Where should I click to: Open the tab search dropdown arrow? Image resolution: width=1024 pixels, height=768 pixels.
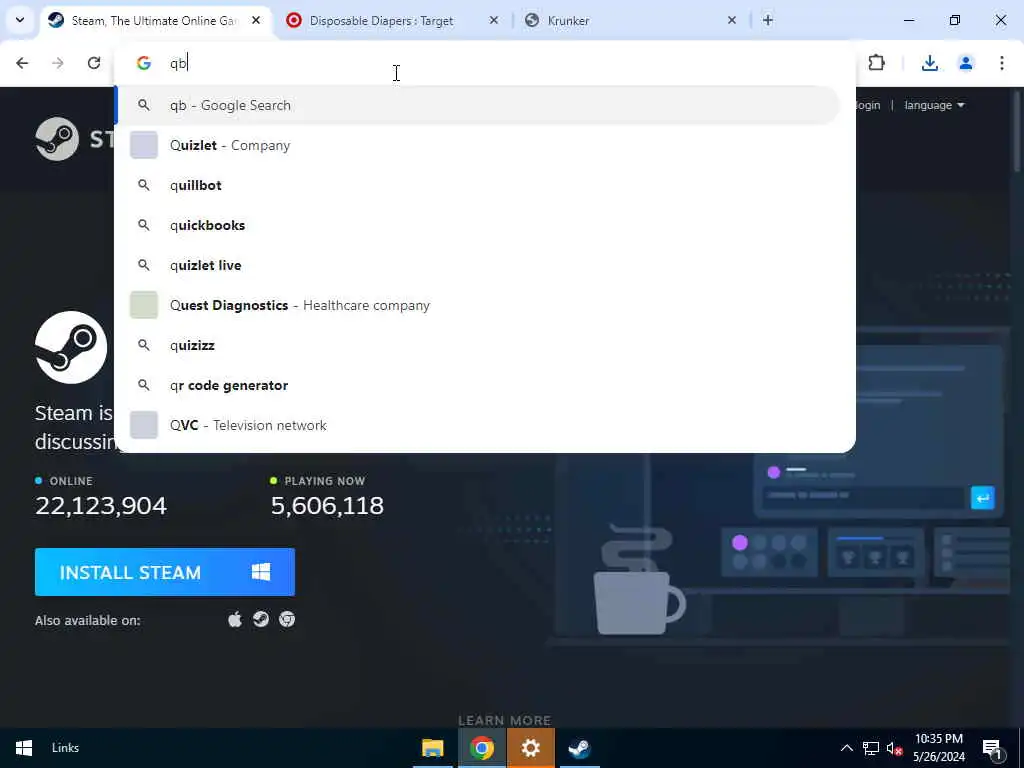(20, 20)
